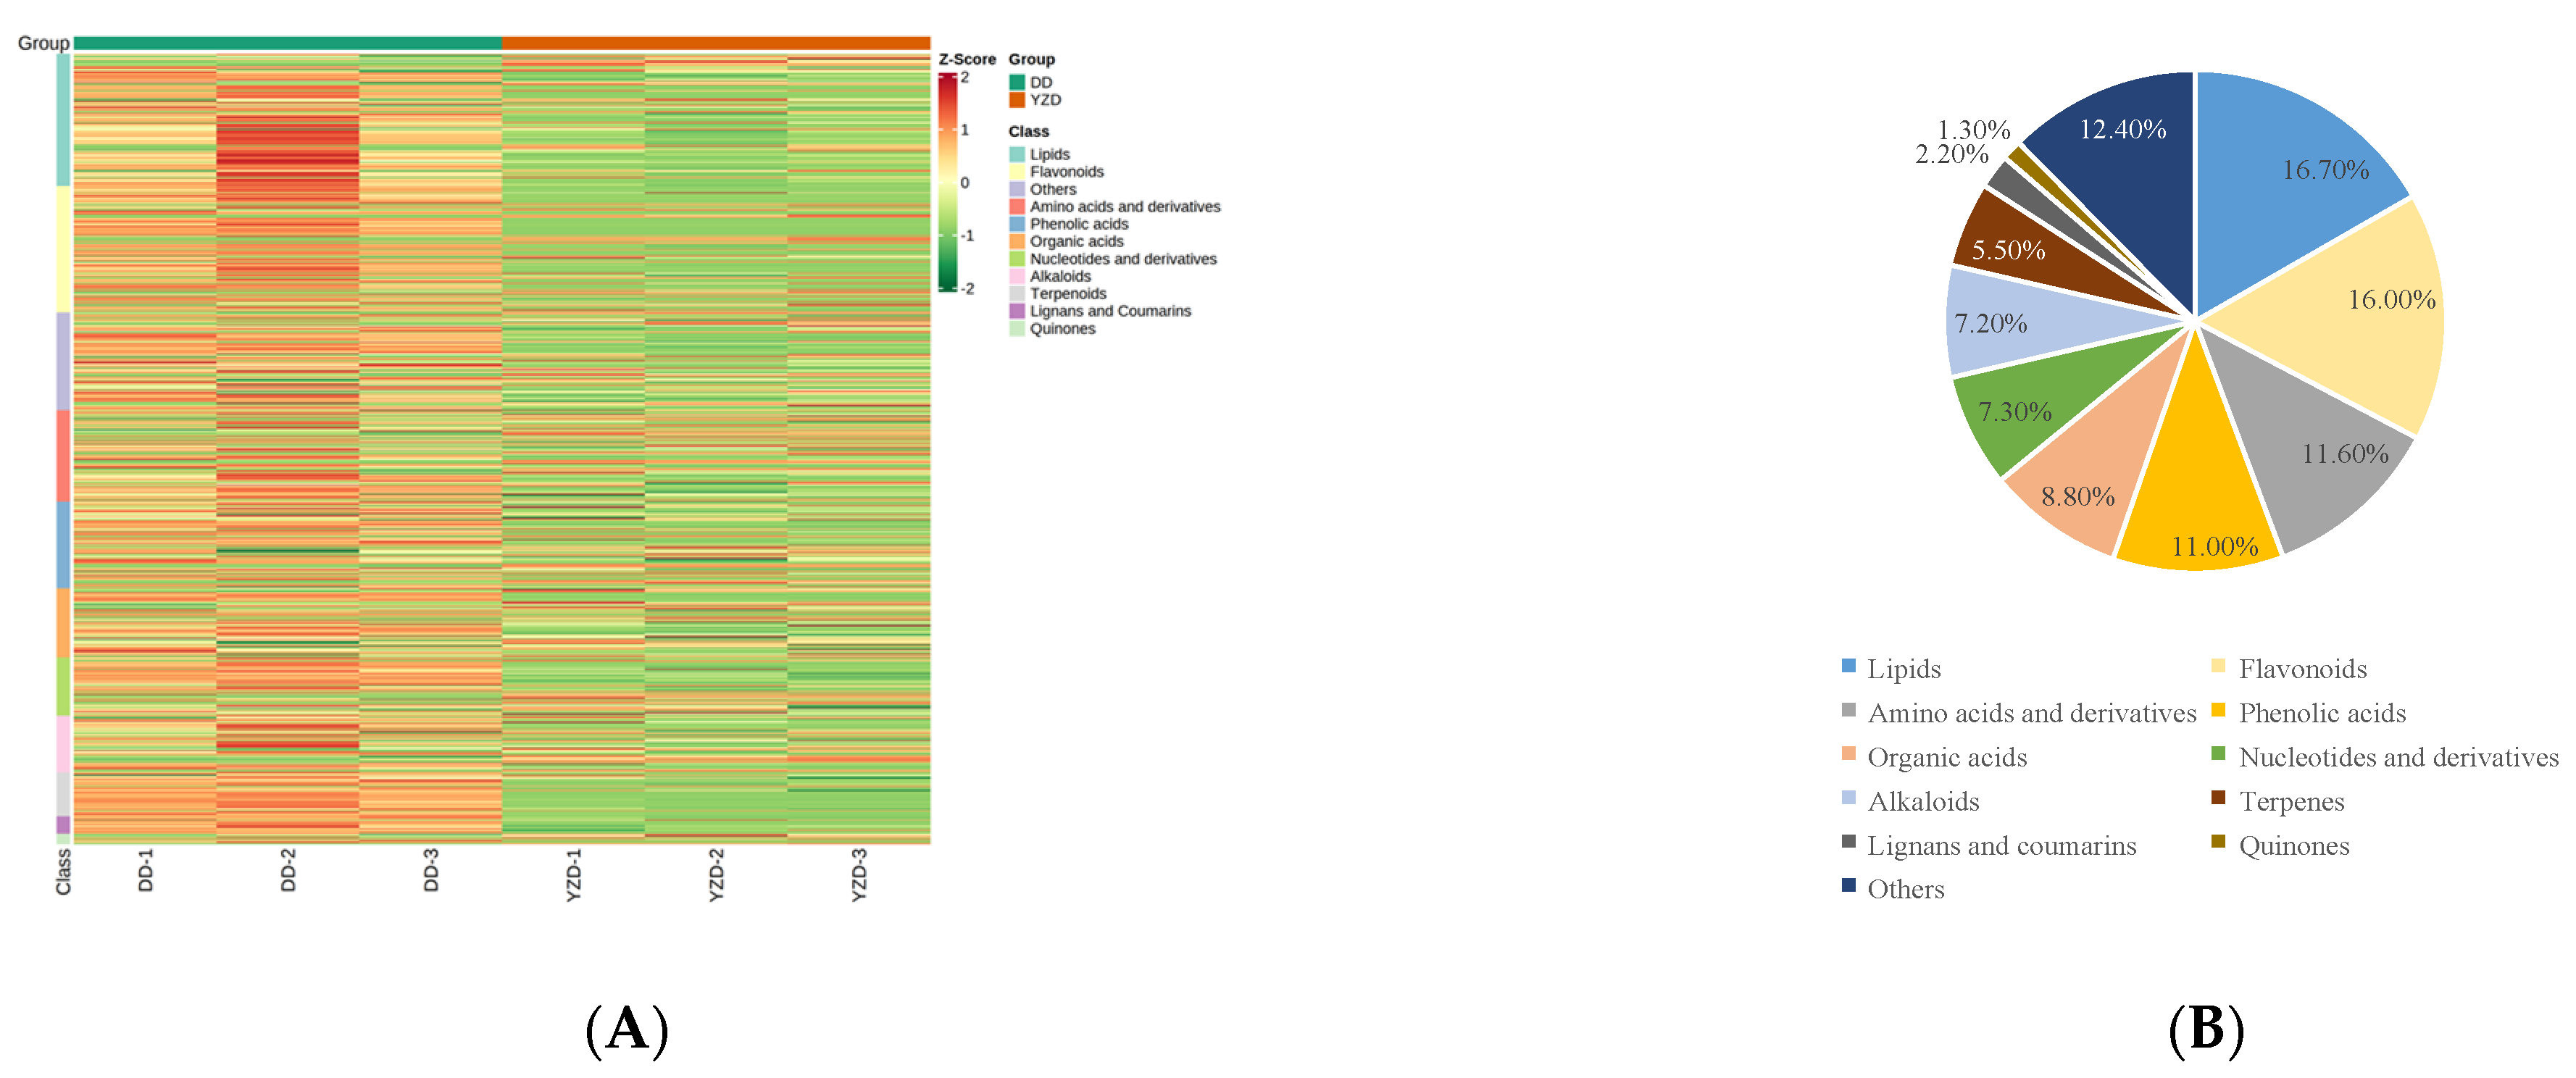Click the Alkaloids legend entry under pie chart
This screenshot has width=2576, height=1078.
[1911, 801]
